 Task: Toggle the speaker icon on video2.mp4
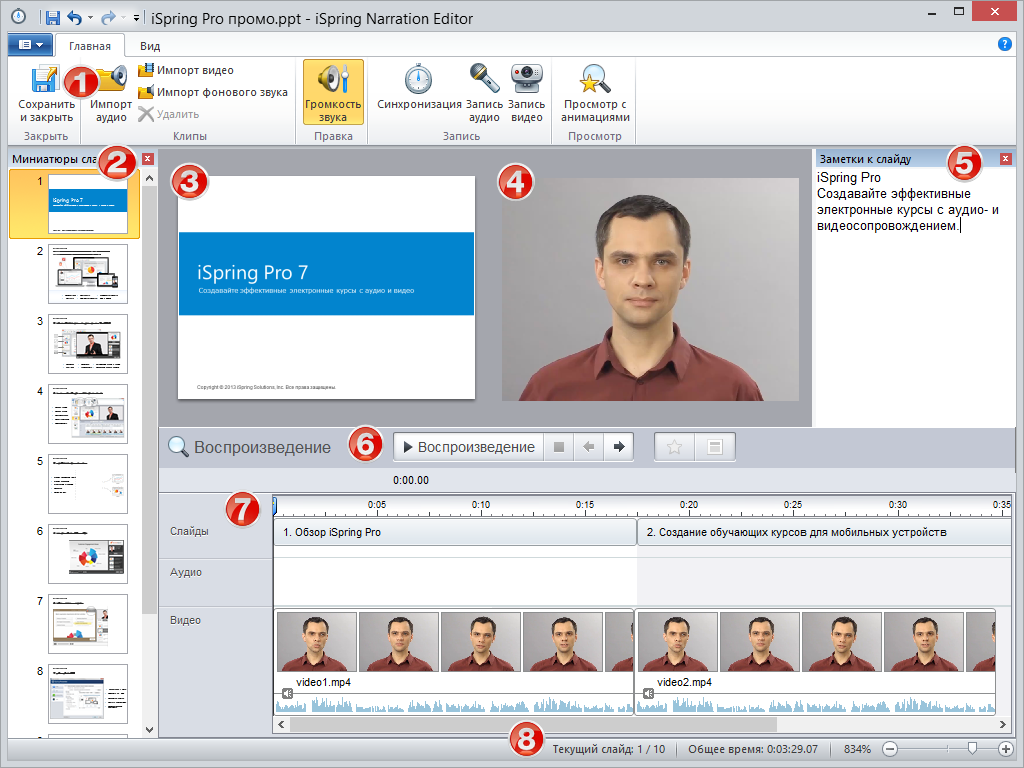(x=648, y=693)
